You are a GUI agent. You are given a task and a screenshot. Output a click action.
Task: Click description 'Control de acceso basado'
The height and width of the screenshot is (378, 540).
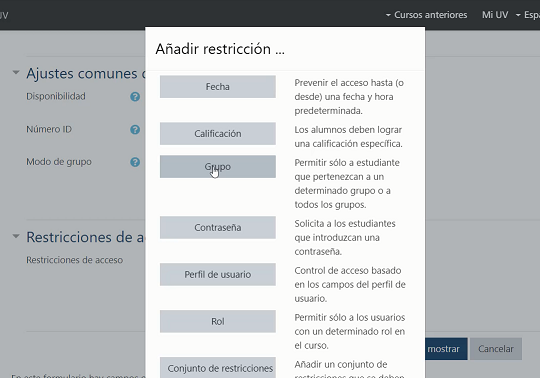pyautogui.click(x=350, y=284)
